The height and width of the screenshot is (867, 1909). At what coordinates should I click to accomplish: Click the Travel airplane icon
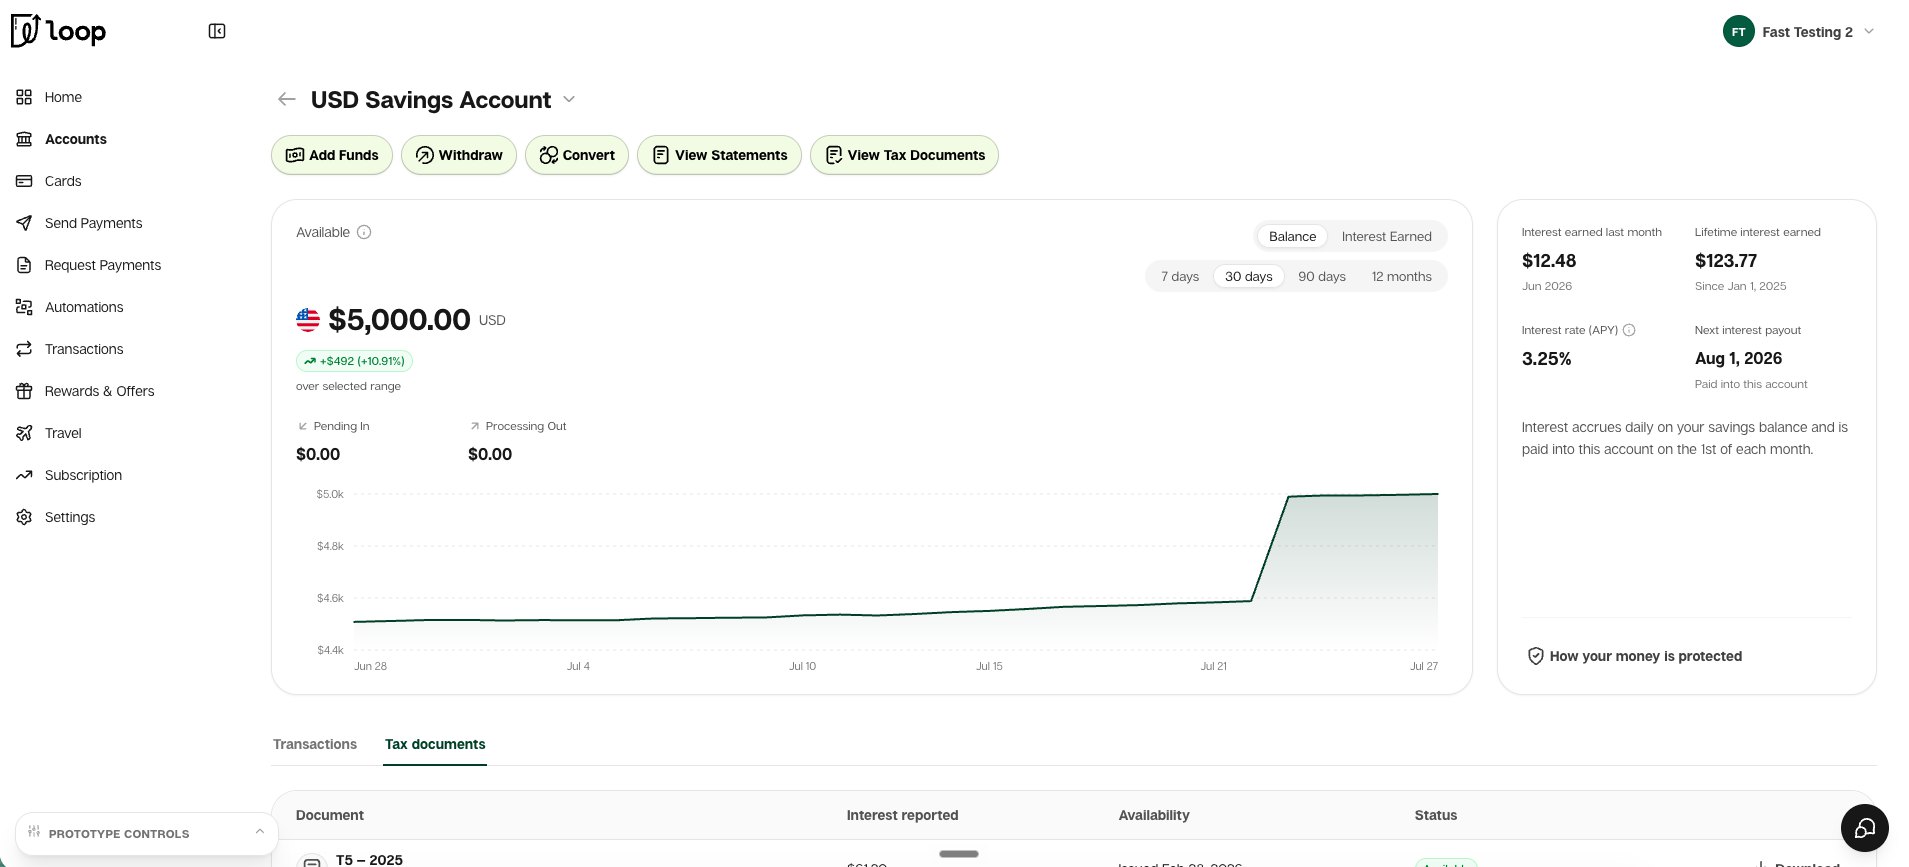point(24,433)
